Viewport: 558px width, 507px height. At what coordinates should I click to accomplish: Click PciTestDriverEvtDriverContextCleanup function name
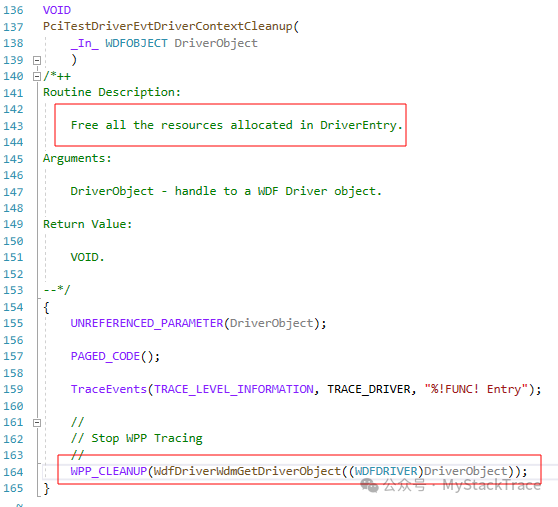click(168, 26)
